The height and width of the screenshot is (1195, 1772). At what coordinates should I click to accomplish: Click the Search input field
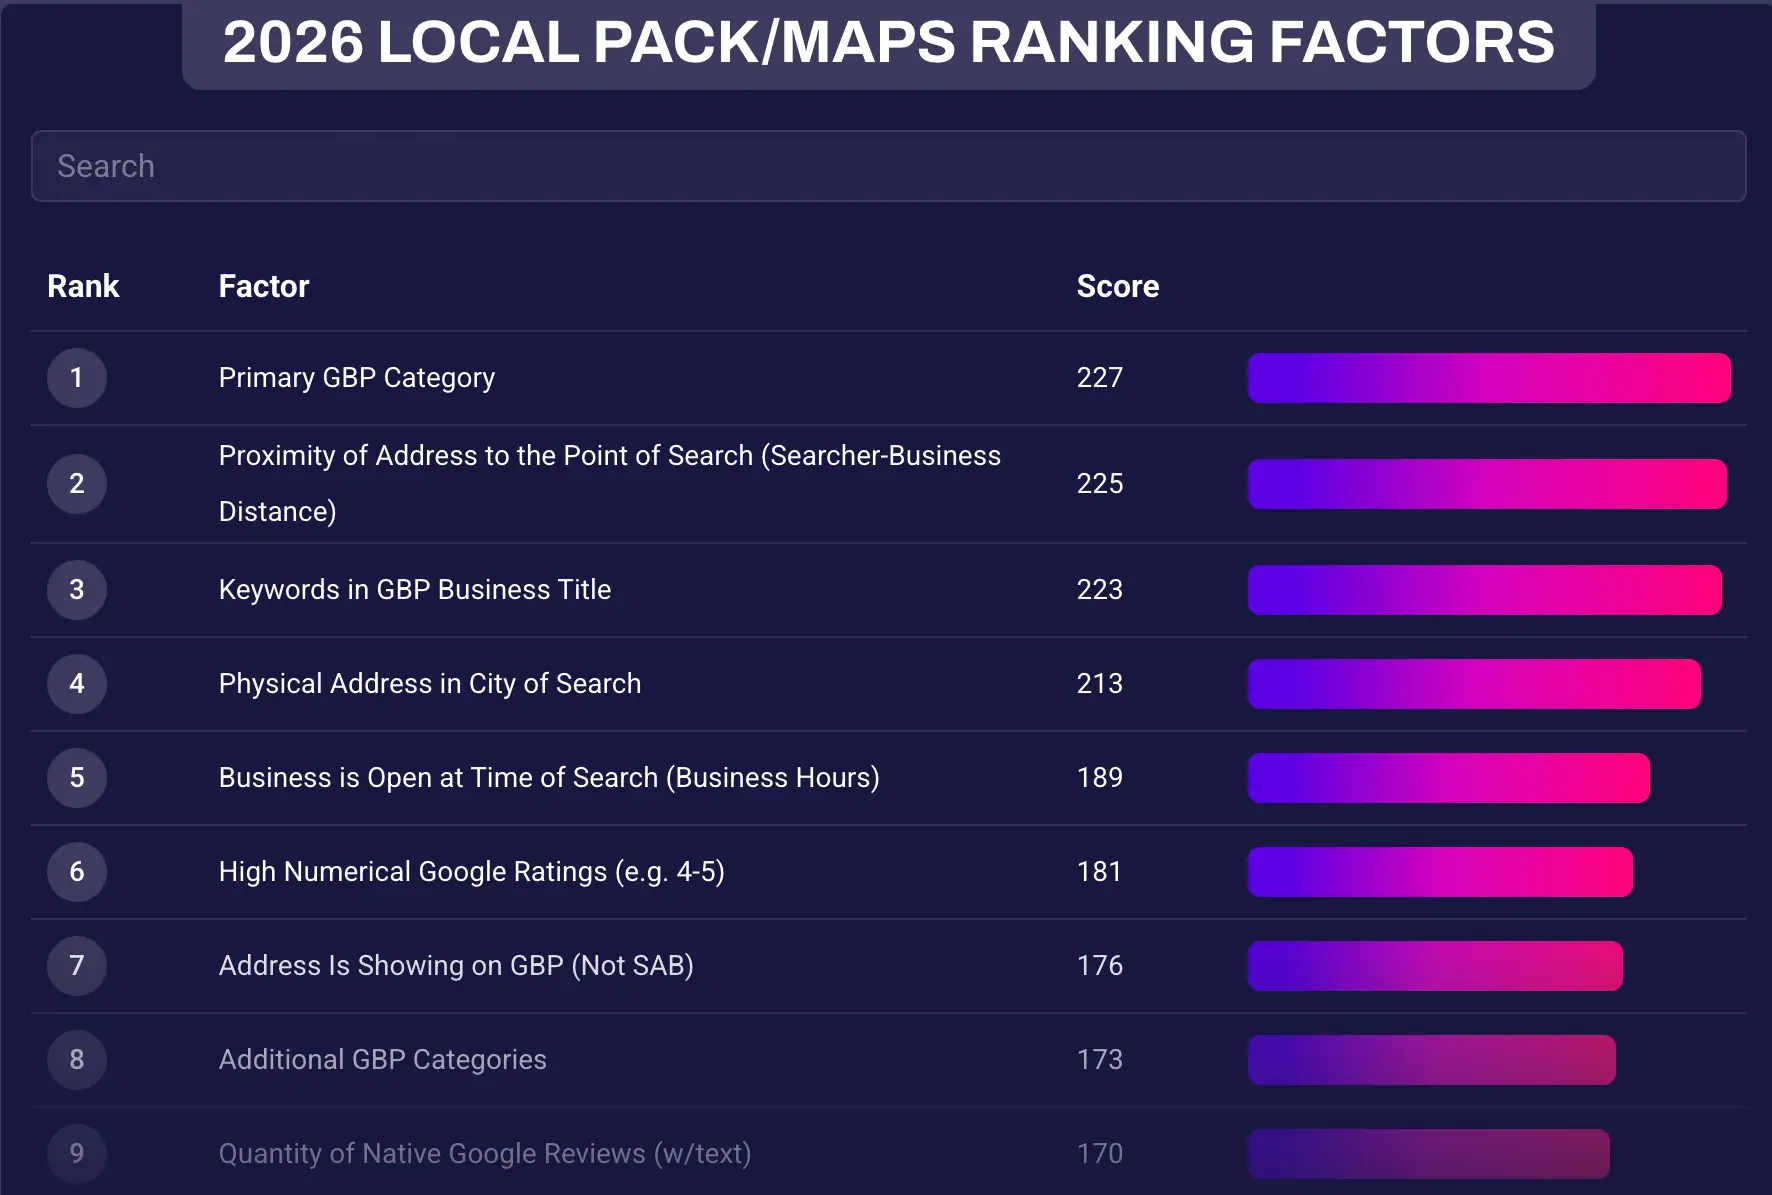pyautogui.click(x=888, y=166)
